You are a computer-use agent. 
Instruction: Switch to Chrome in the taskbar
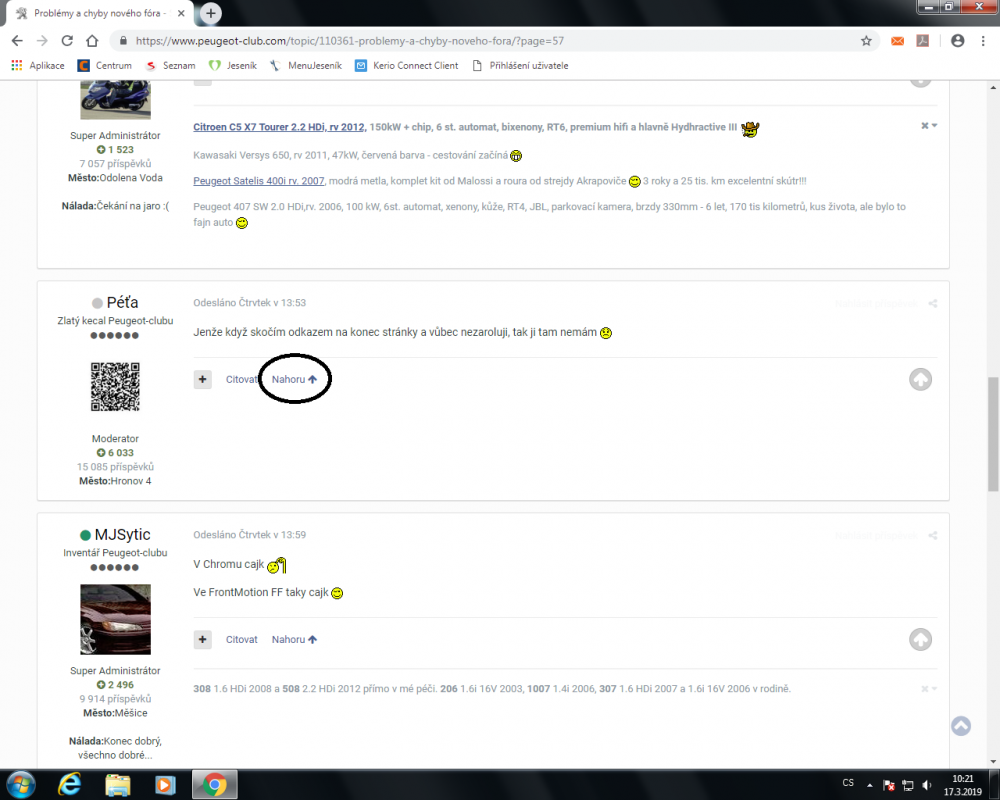(215, 784)
